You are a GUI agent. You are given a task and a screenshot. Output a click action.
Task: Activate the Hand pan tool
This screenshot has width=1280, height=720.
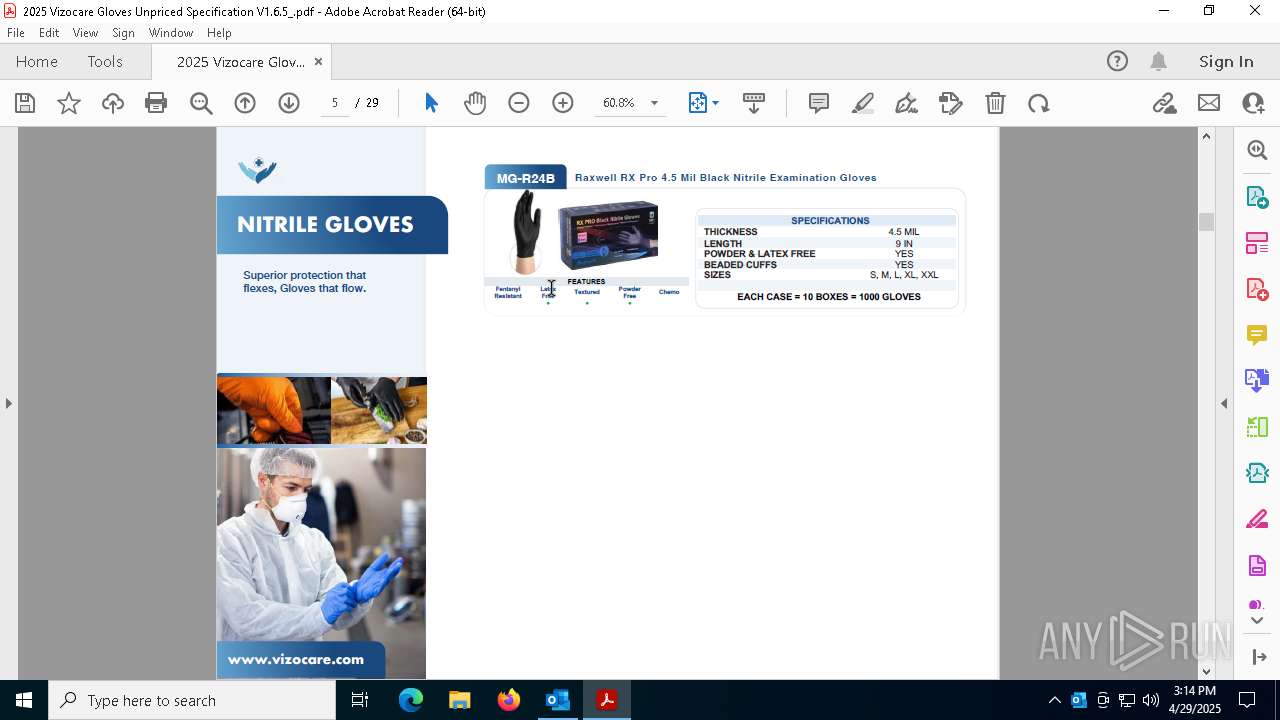point(475,103)
